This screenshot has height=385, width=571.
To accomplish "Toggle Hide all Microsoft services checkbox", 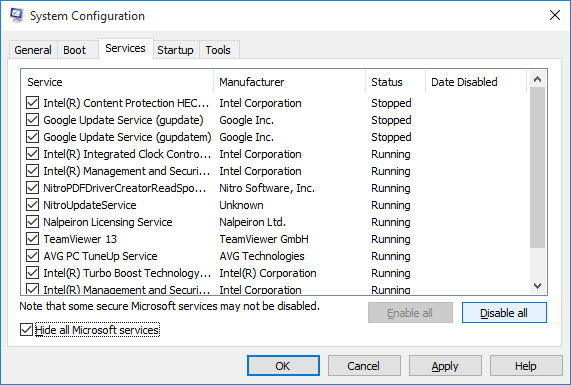I will pyautogui.click(x=26, y=330).
